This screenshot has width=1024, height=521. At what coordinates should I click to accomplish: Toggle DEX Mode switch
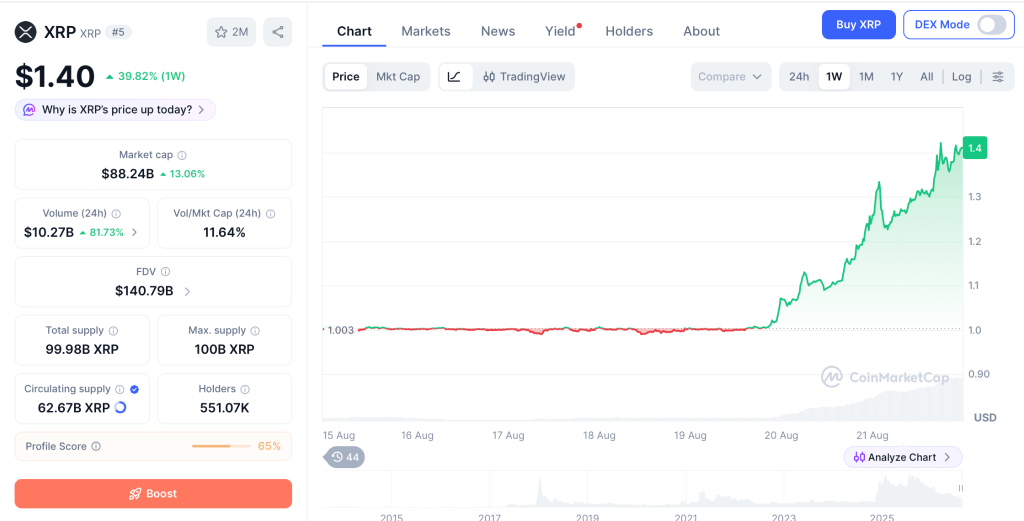[992, 25]
